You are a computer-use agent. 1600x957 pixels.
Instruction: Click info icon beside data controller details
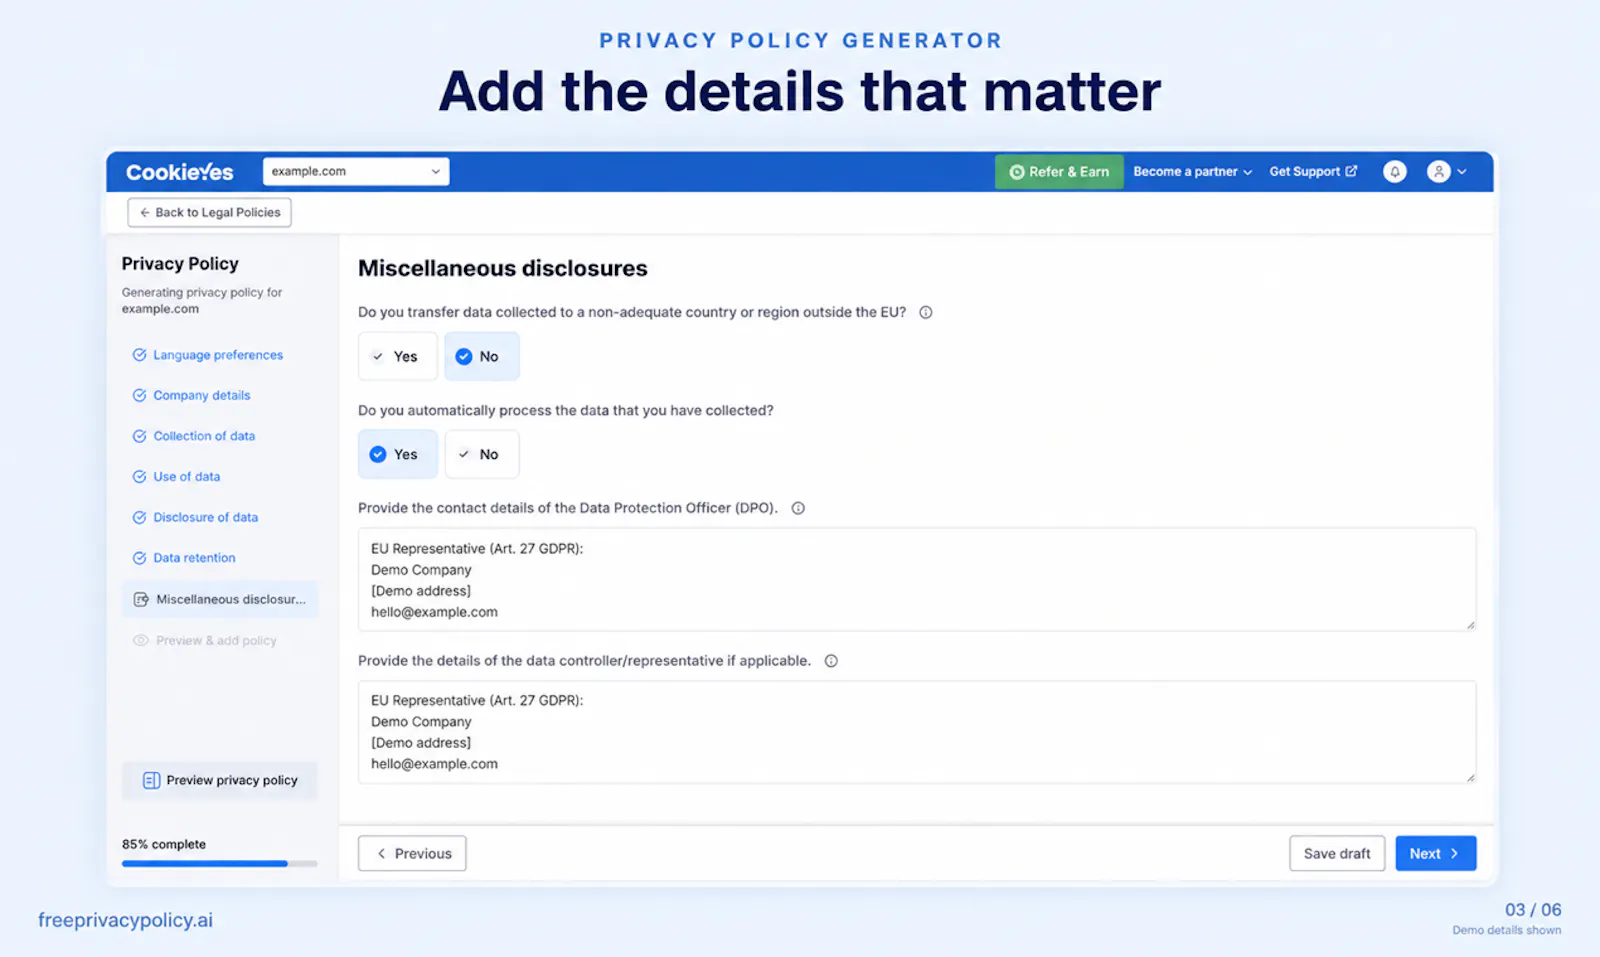(831, 661)
